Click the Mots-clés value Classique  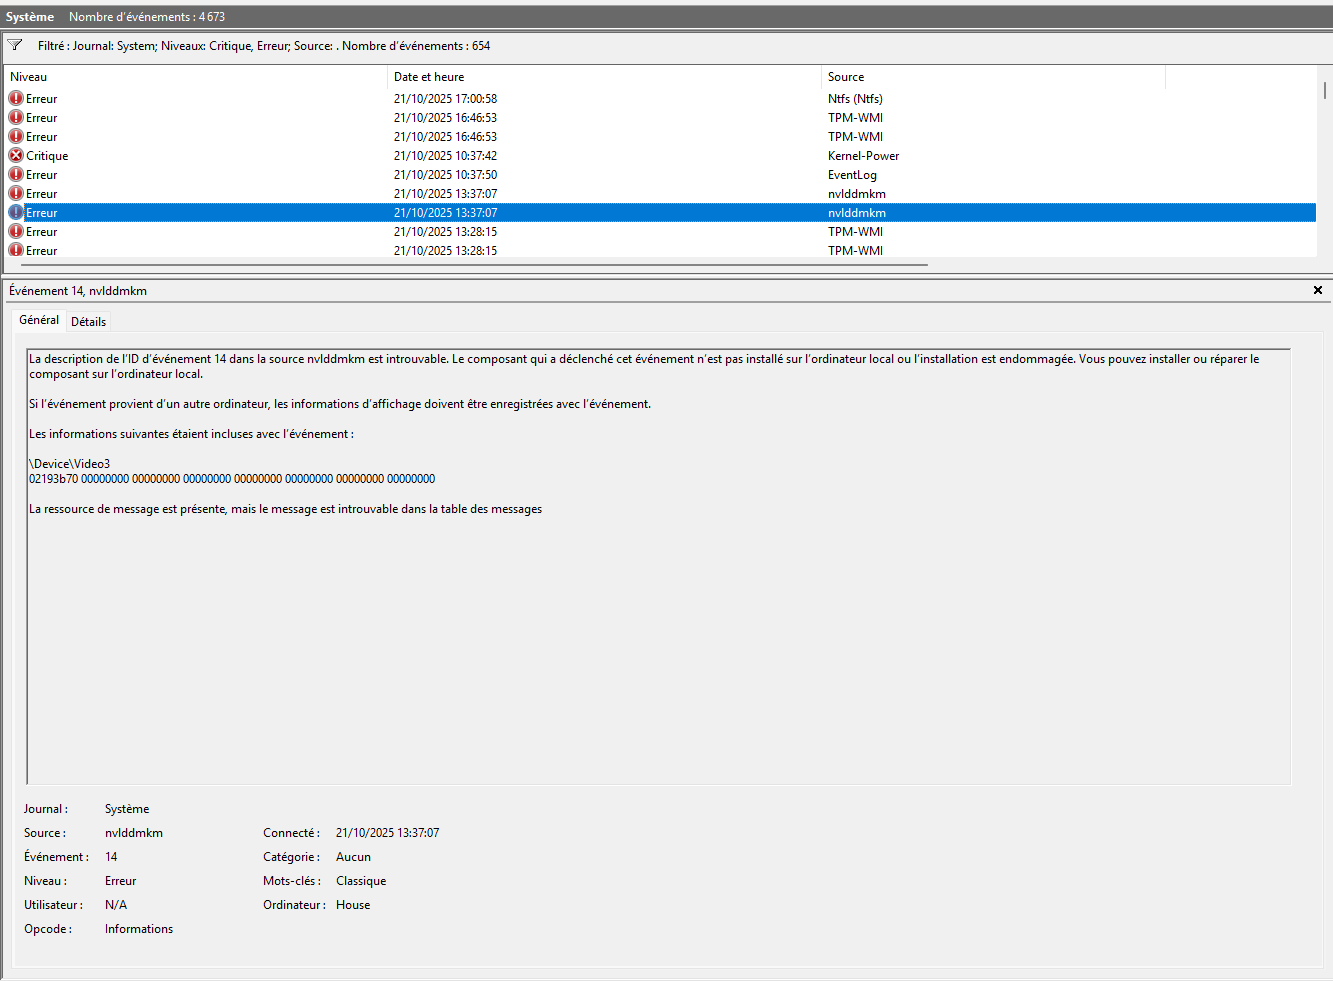361,881
